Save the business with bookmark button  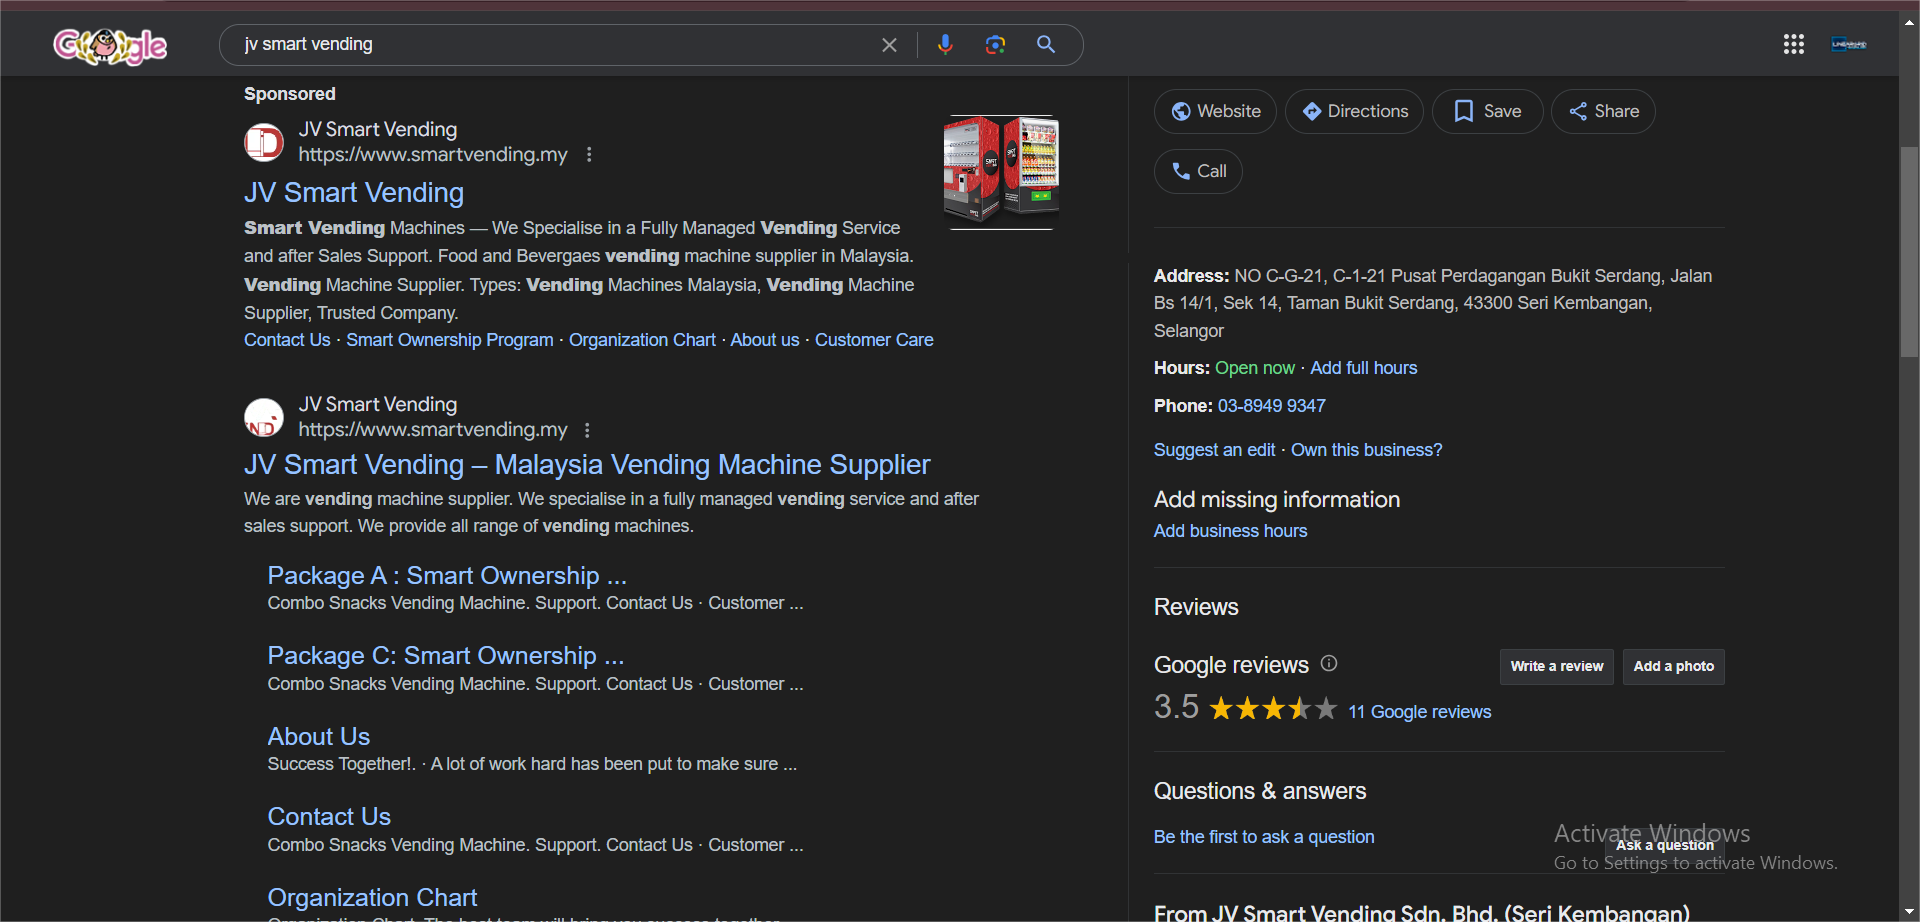(x=1487, y=111)
